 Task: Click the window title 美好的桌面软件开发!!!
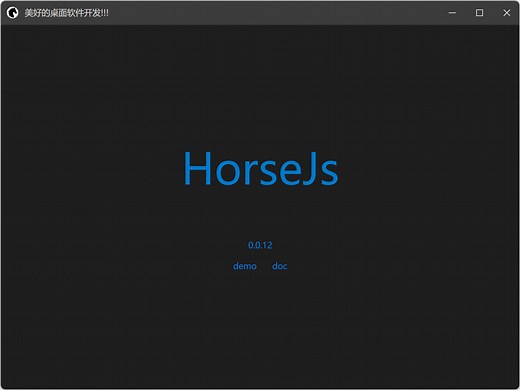(66, 13)
